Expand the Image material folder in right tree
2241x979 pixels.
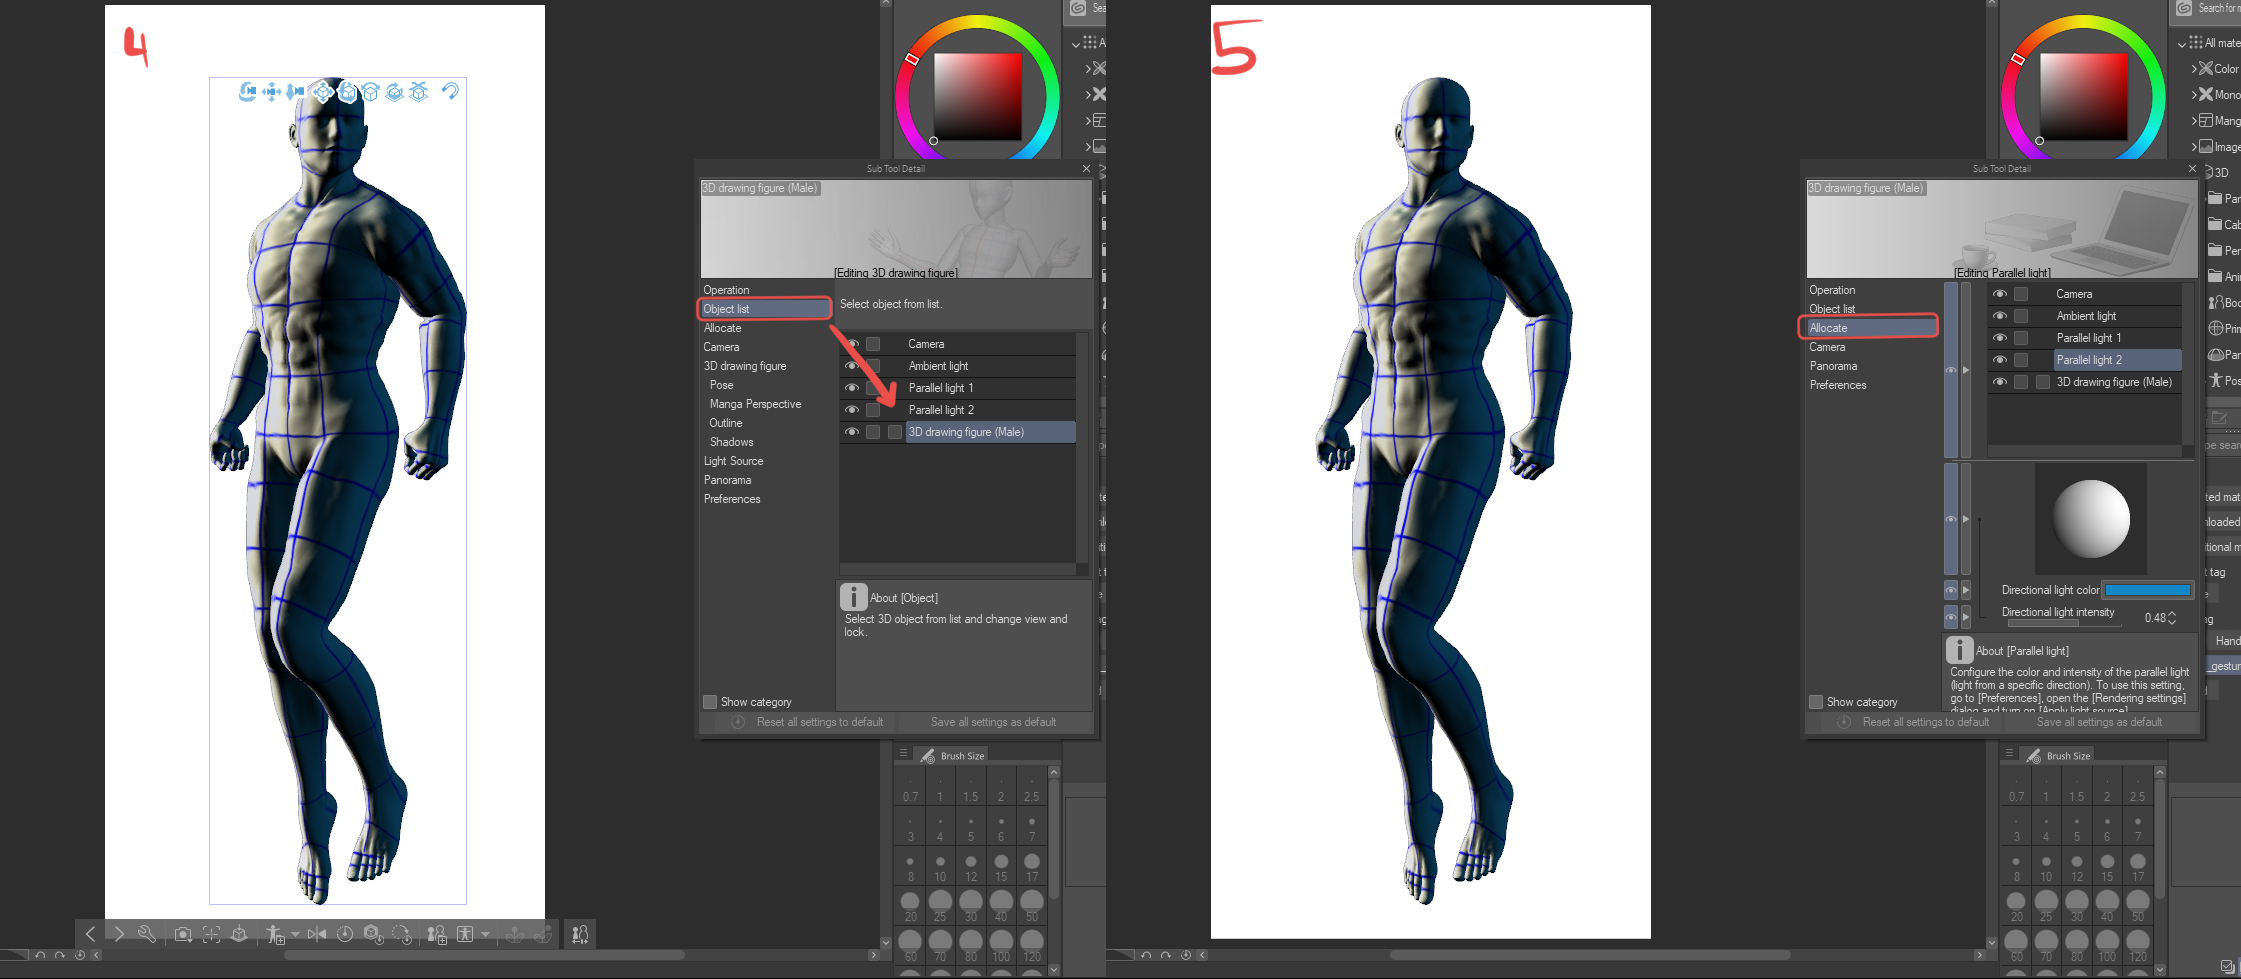[2194, 147]
